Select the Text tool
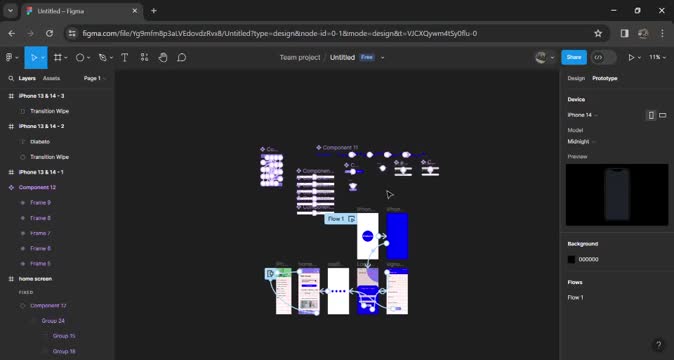Viewport: 674px width, 360px height. click(125, 58)
